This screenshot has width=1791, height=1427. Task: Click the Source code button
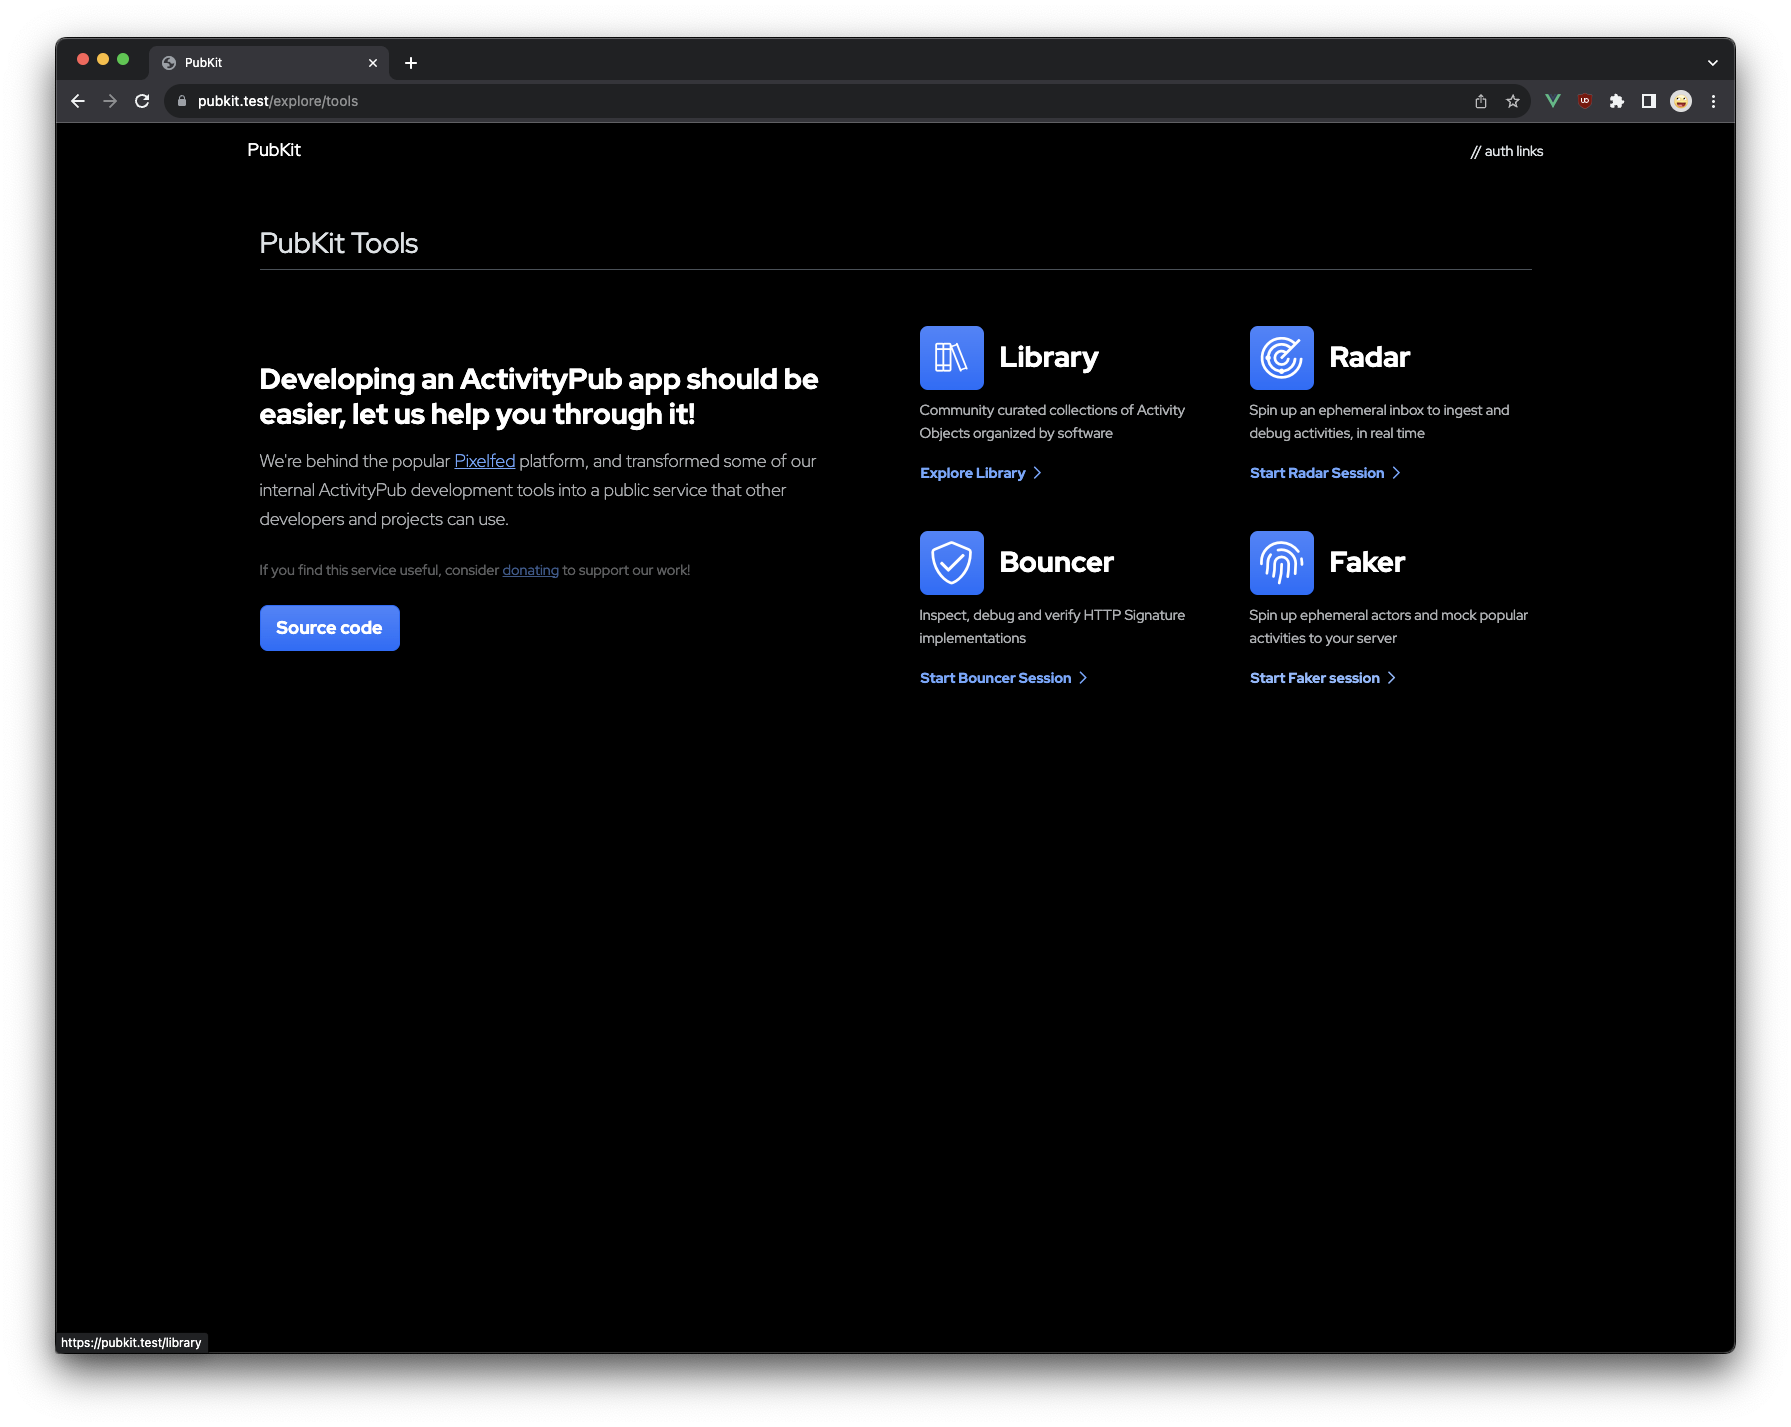(330, 628)
